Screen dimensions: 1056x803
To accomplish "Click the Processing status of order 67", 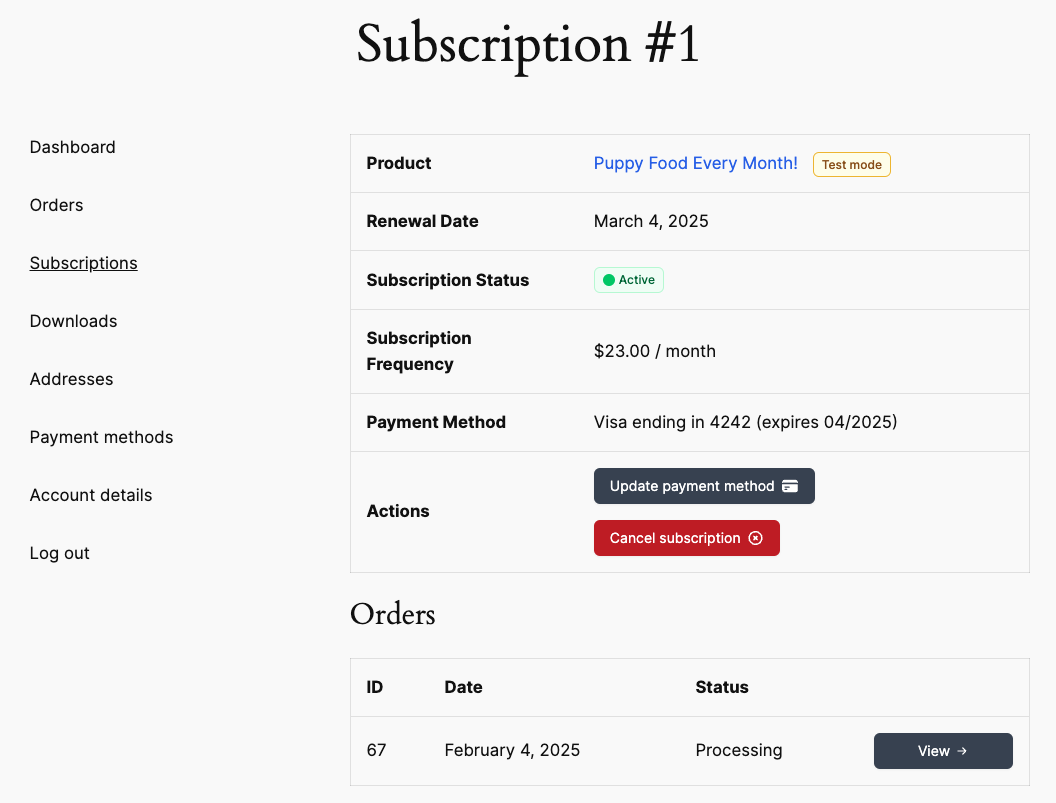I will tap(739, 750).
